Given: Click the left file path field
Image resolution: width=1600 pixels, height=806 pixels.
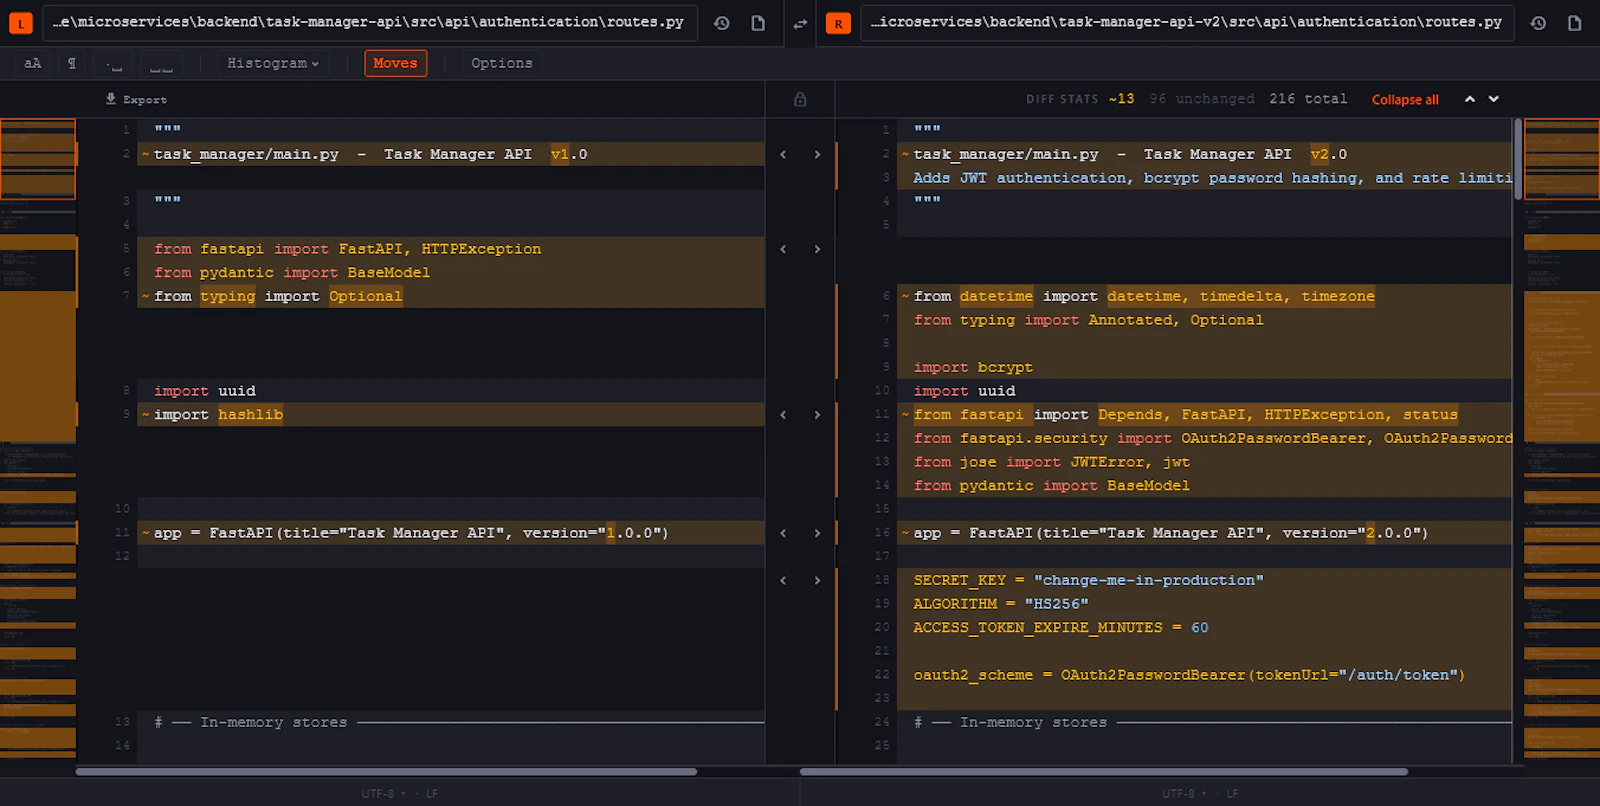Looking at the screenshot, I should (x=370, y=22).
